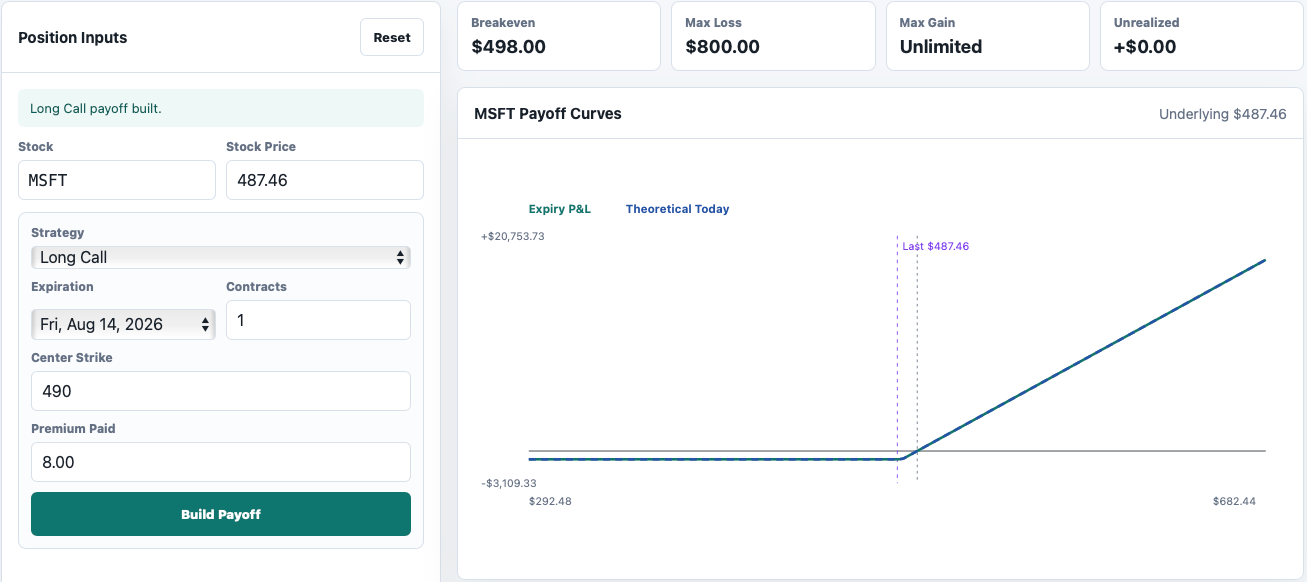Toggle the Expiry P&L legend item
The height and width of the screenshot is (582, 1307).
point(560,209)
